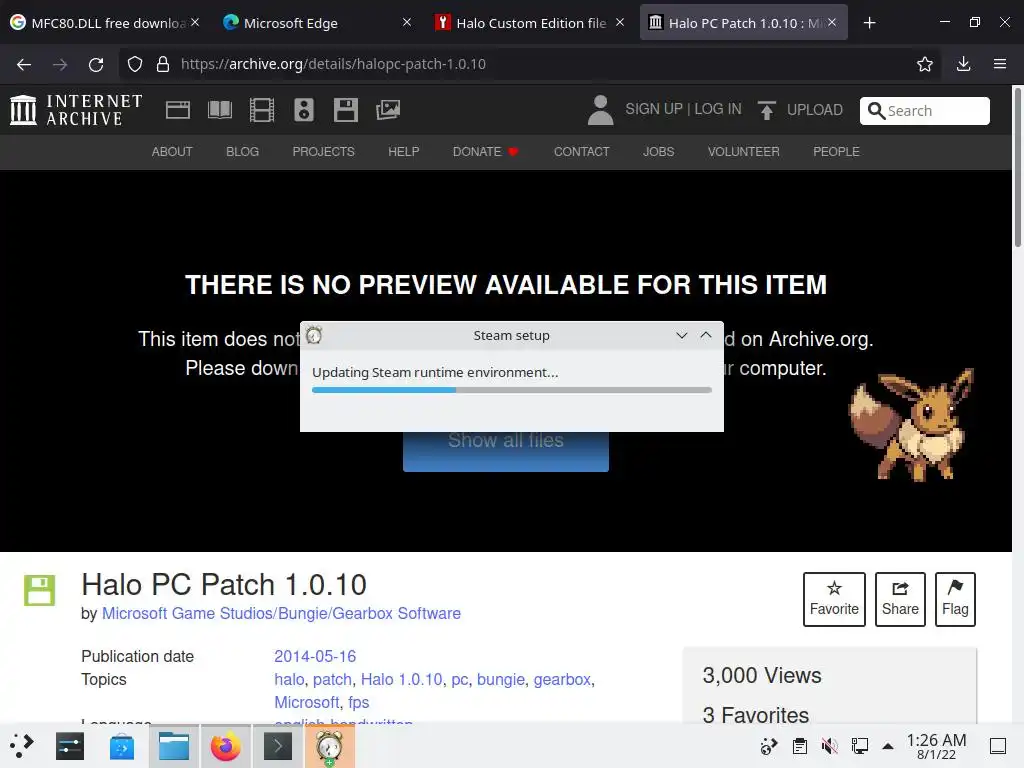The width and height of the screenshot is (1024, 768).
Task: Unmute audio volume tray icon
Action: click(x=829, y=746)
